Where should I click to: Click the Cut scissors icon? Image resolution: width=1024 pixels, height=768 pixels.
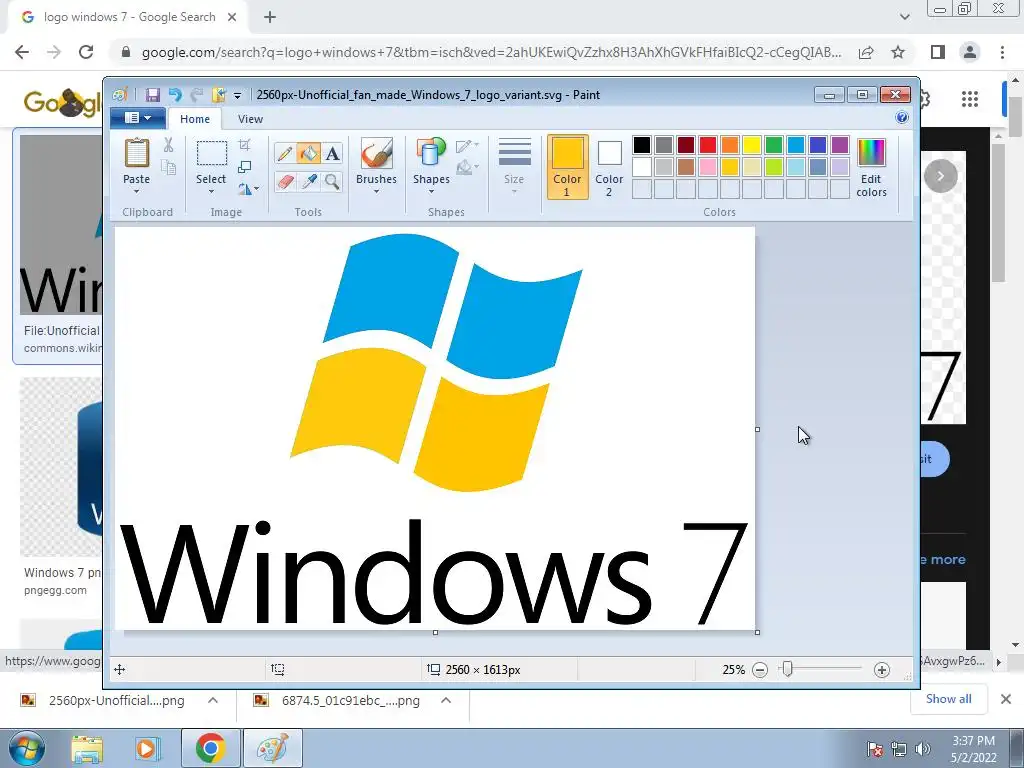tap(168, 145)
